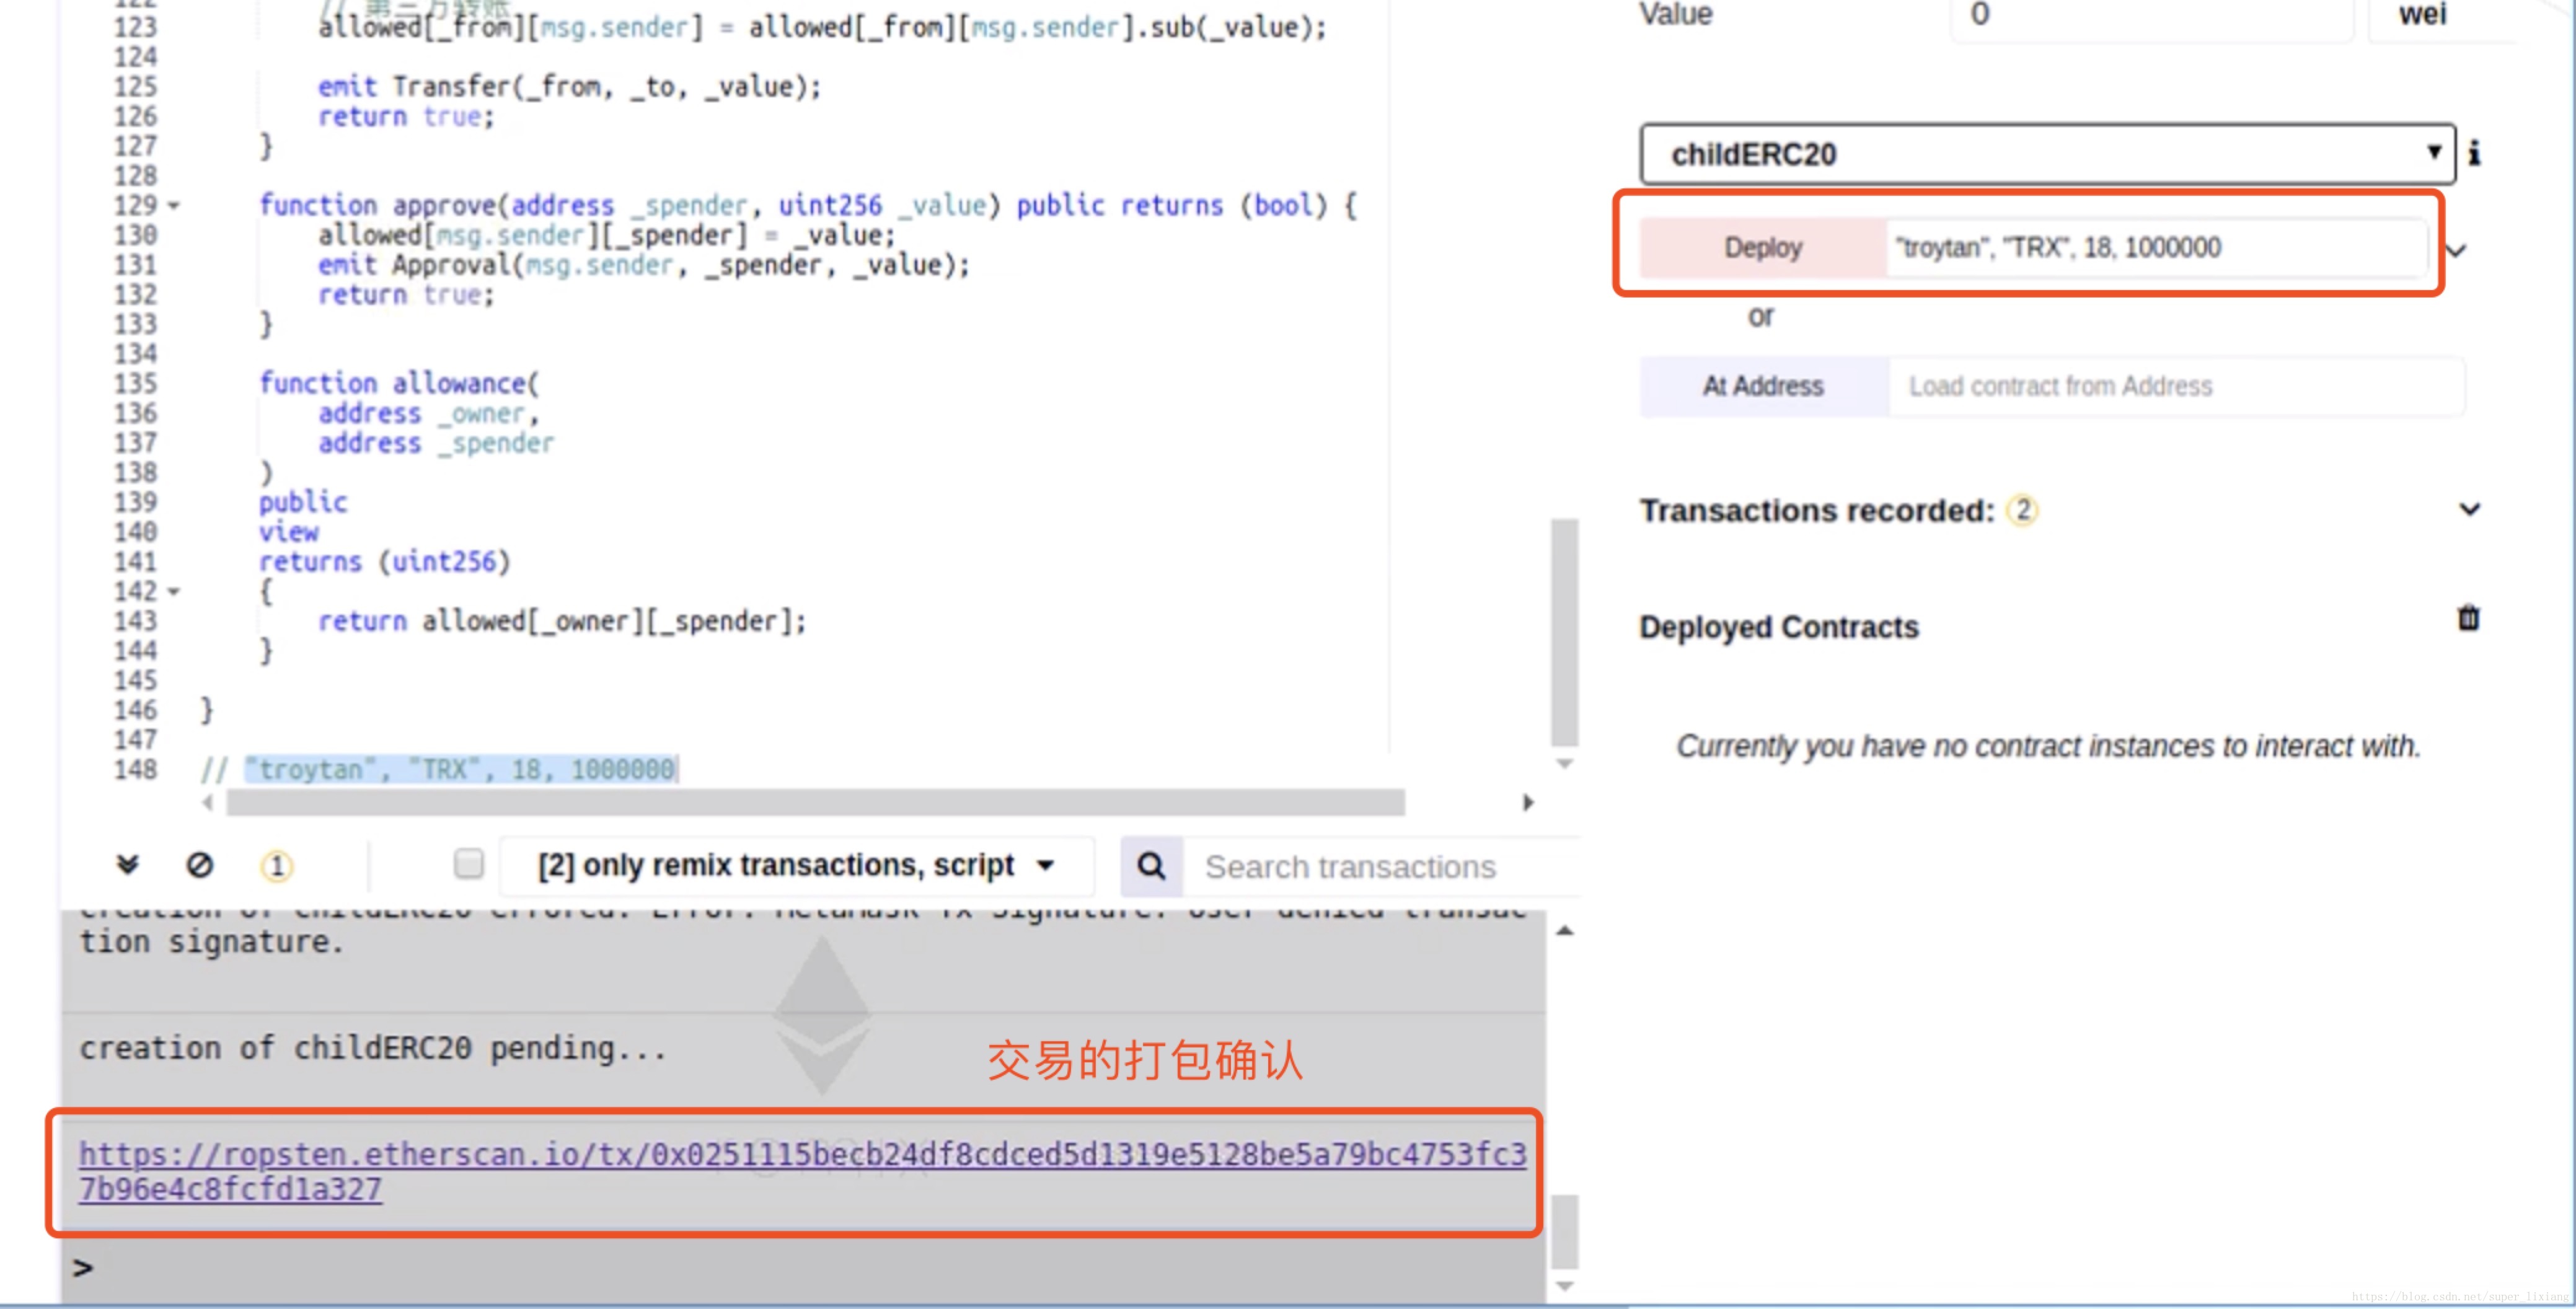Click the "emit Transfer" statement on line 125
The width and height of the screenshot is (2576, 1309).
point(569,87)
